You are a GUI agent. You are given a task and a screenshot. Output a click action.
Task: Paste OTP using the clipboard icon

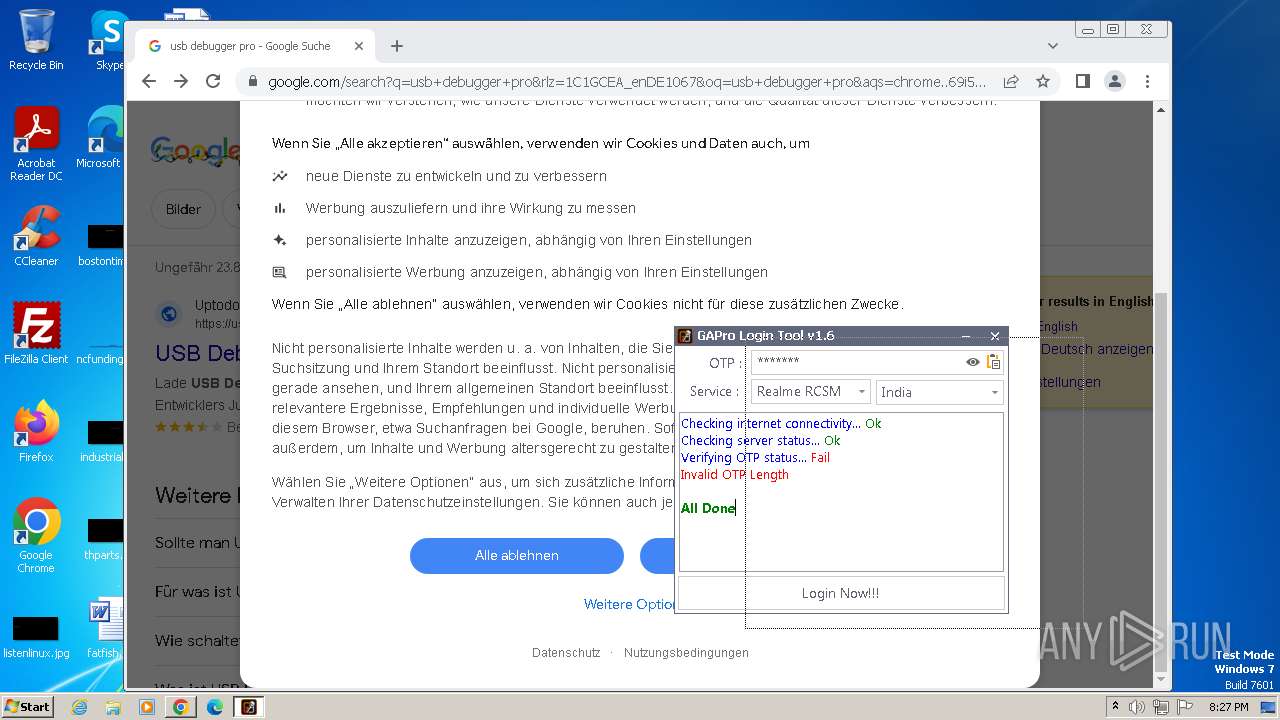pos(993,362)
